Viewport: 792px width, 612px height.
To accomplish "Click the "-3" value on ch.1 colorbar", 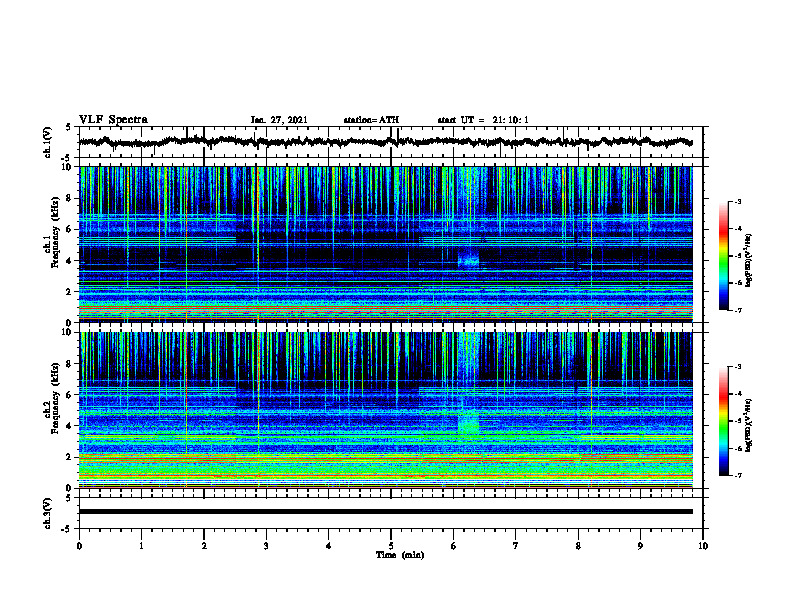I will 738,202.
